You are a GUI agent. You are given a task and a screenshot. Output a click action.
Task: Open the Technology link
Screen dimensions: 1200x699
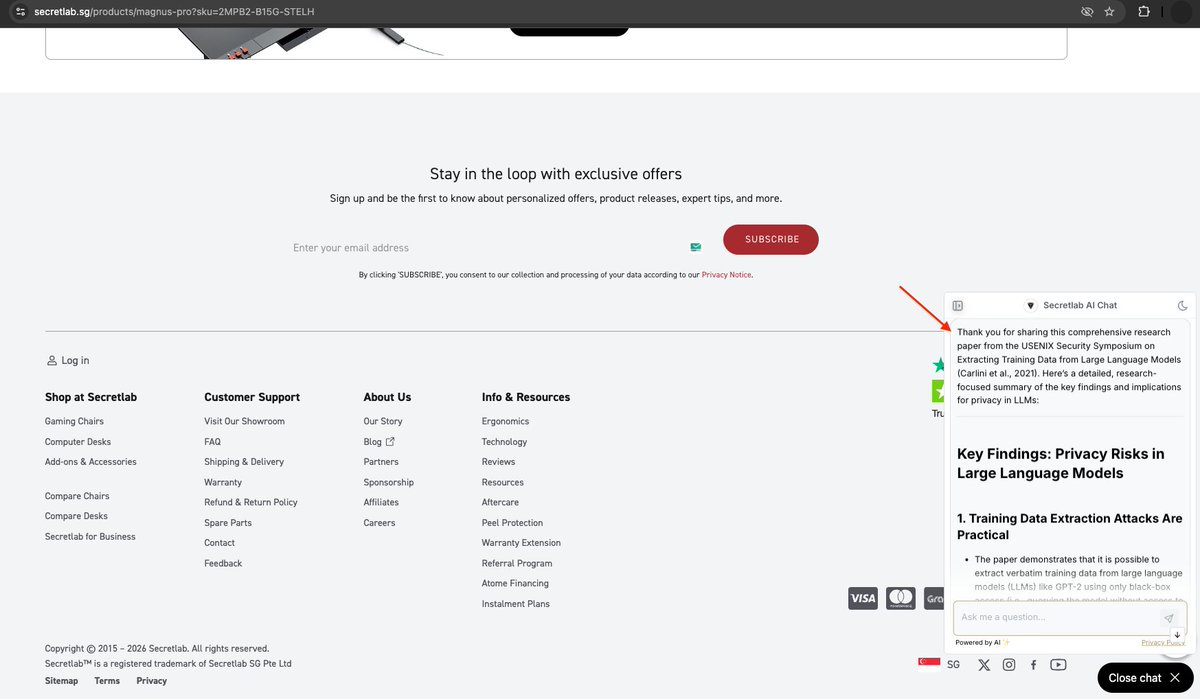click(504, 441)
